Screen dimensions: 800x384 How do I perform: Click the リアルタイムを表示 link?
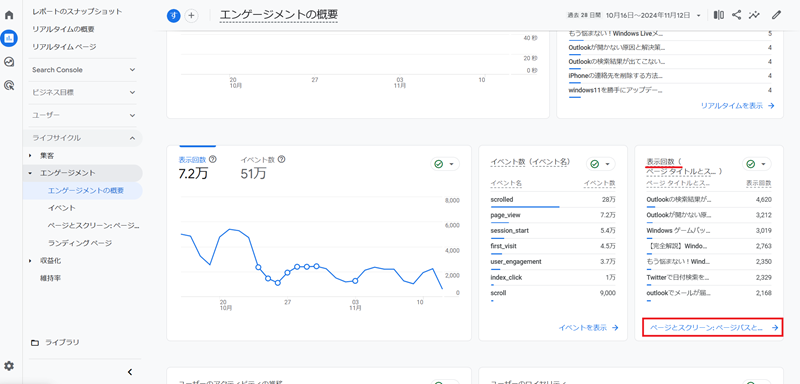[738, 106]
